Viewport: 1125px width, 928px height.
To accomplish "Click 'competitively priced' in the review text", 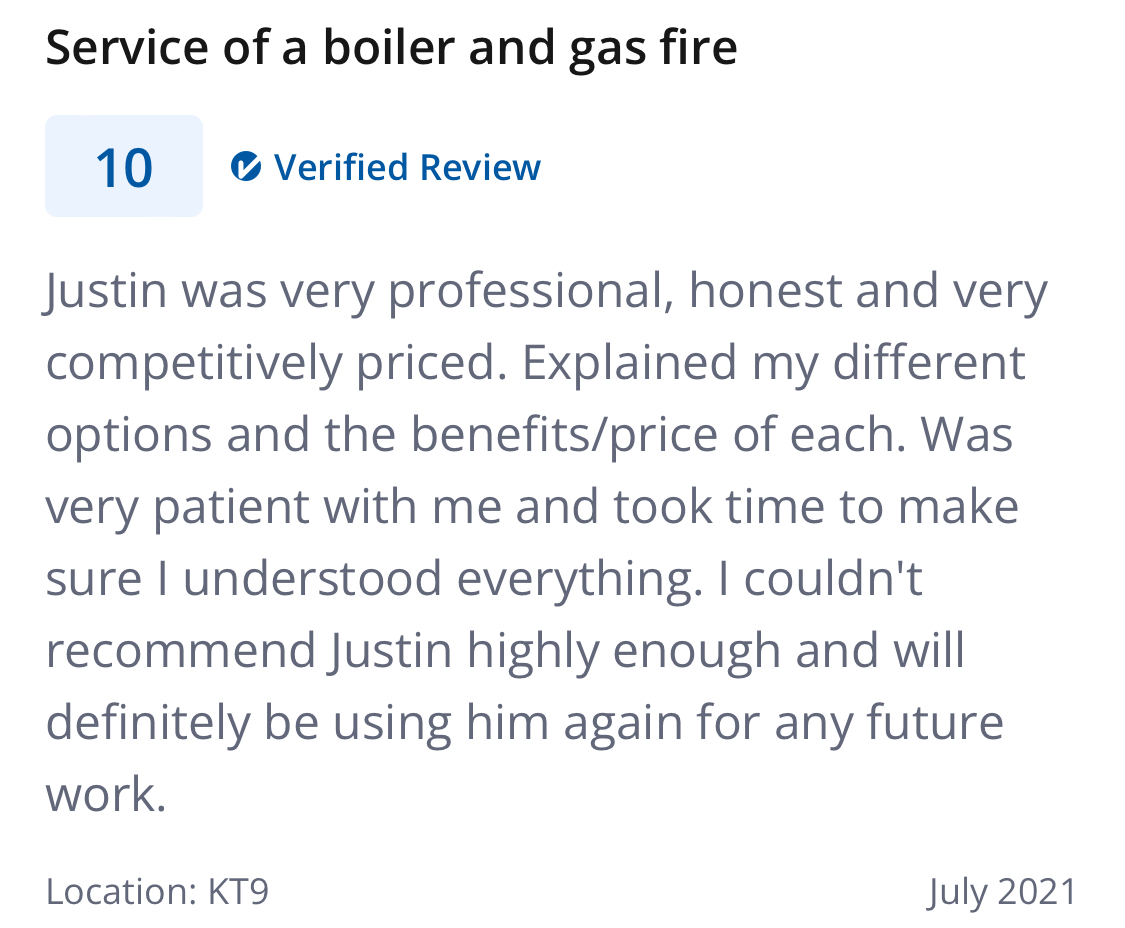I will click(270, 364).
